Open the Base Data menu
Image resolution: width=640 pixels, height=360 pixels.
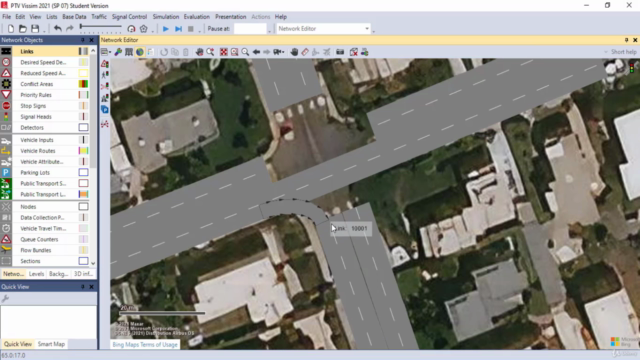click(74, 17)
